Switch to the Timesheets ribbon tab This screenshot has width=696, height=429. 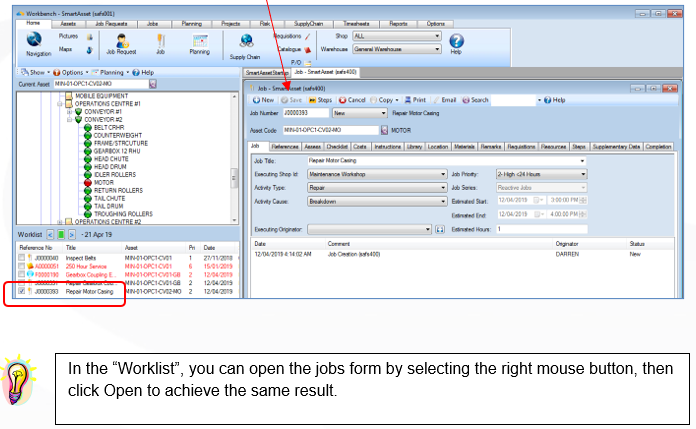click(x=356, y=24)
